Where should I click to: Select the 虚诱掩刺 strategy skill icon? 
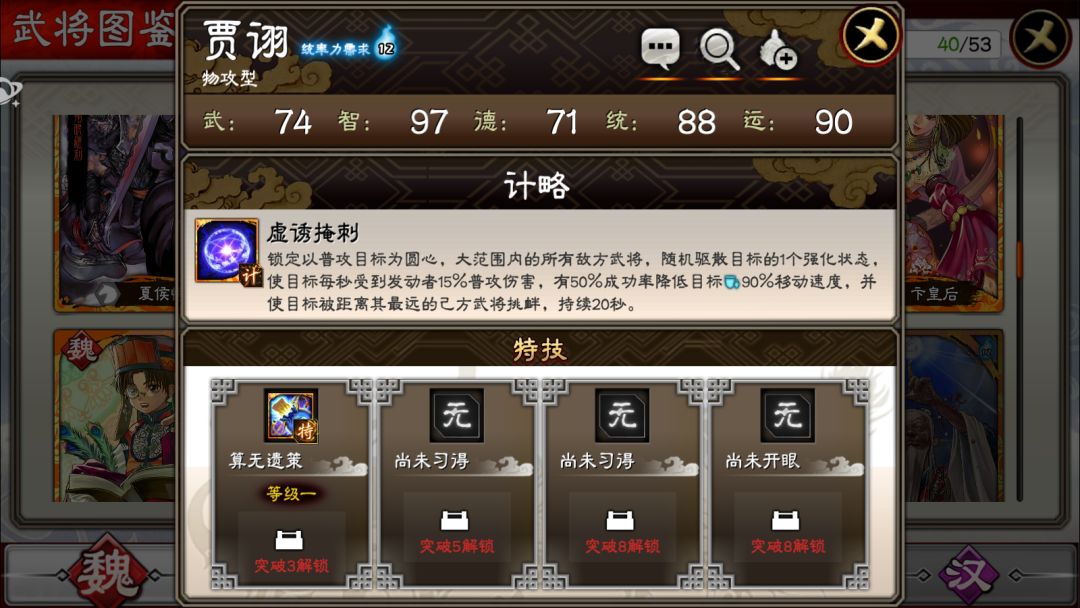(227, 251)
